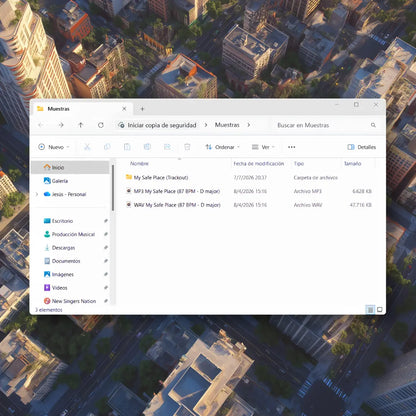Screen dimensions: 416x416
Task: Go forward with the right arrow
Action: coord(61,125)
